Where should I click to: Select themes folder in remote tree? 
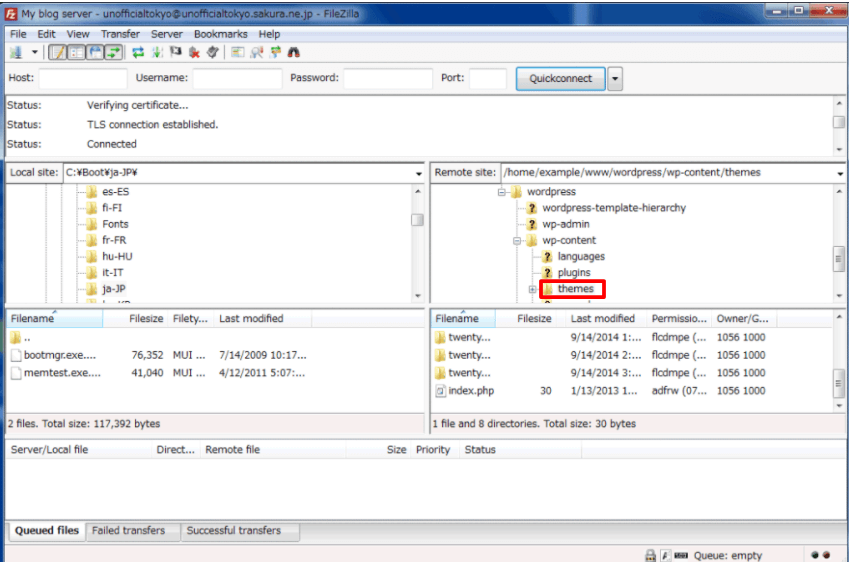pos(576,289)
